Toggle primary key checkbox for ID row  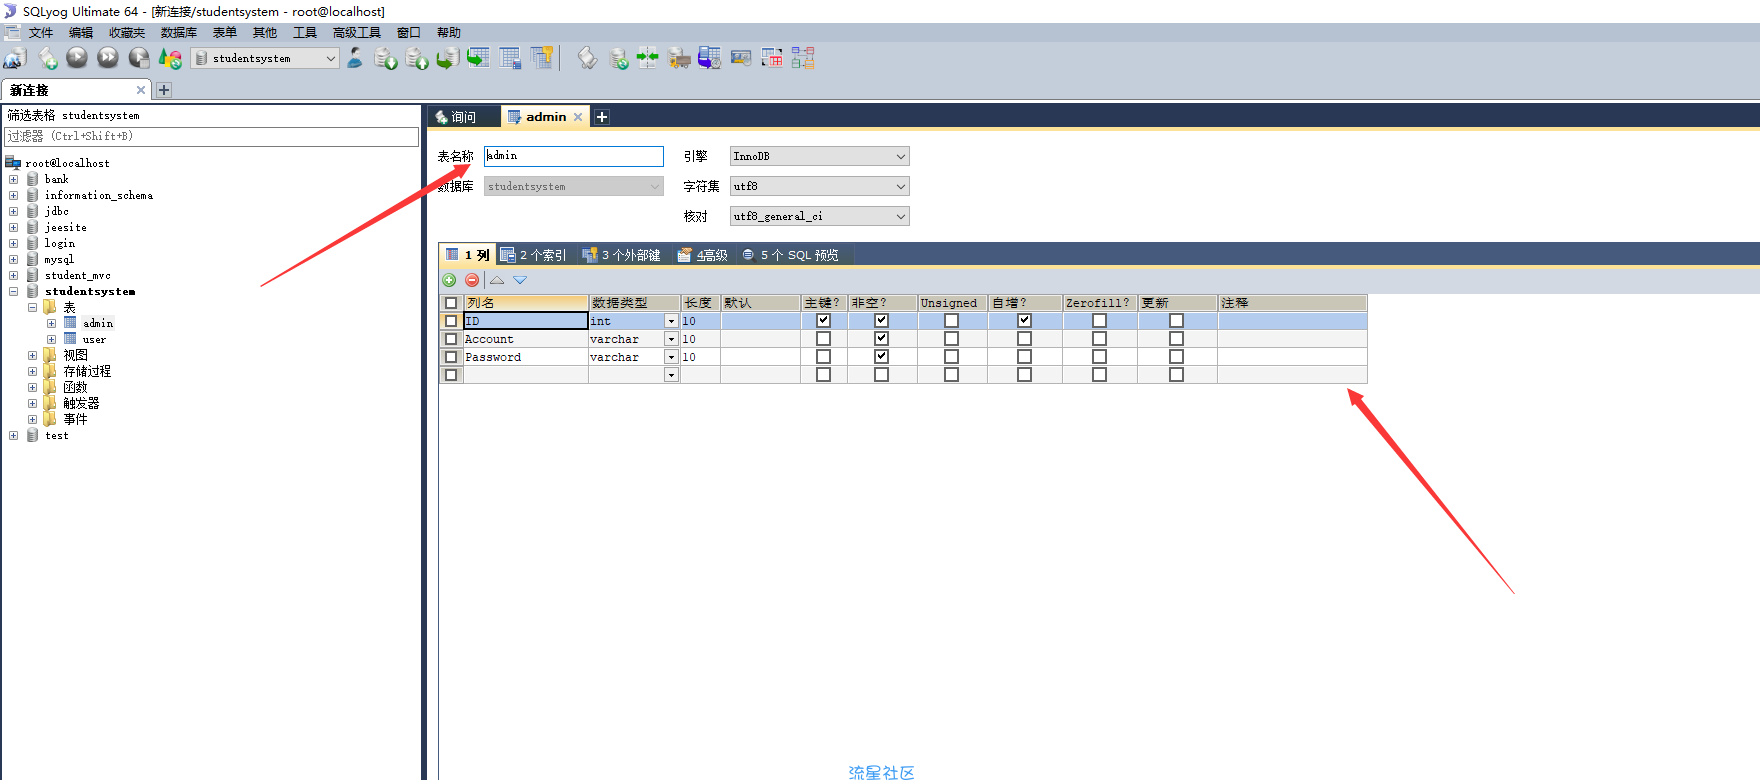[823, 321]
